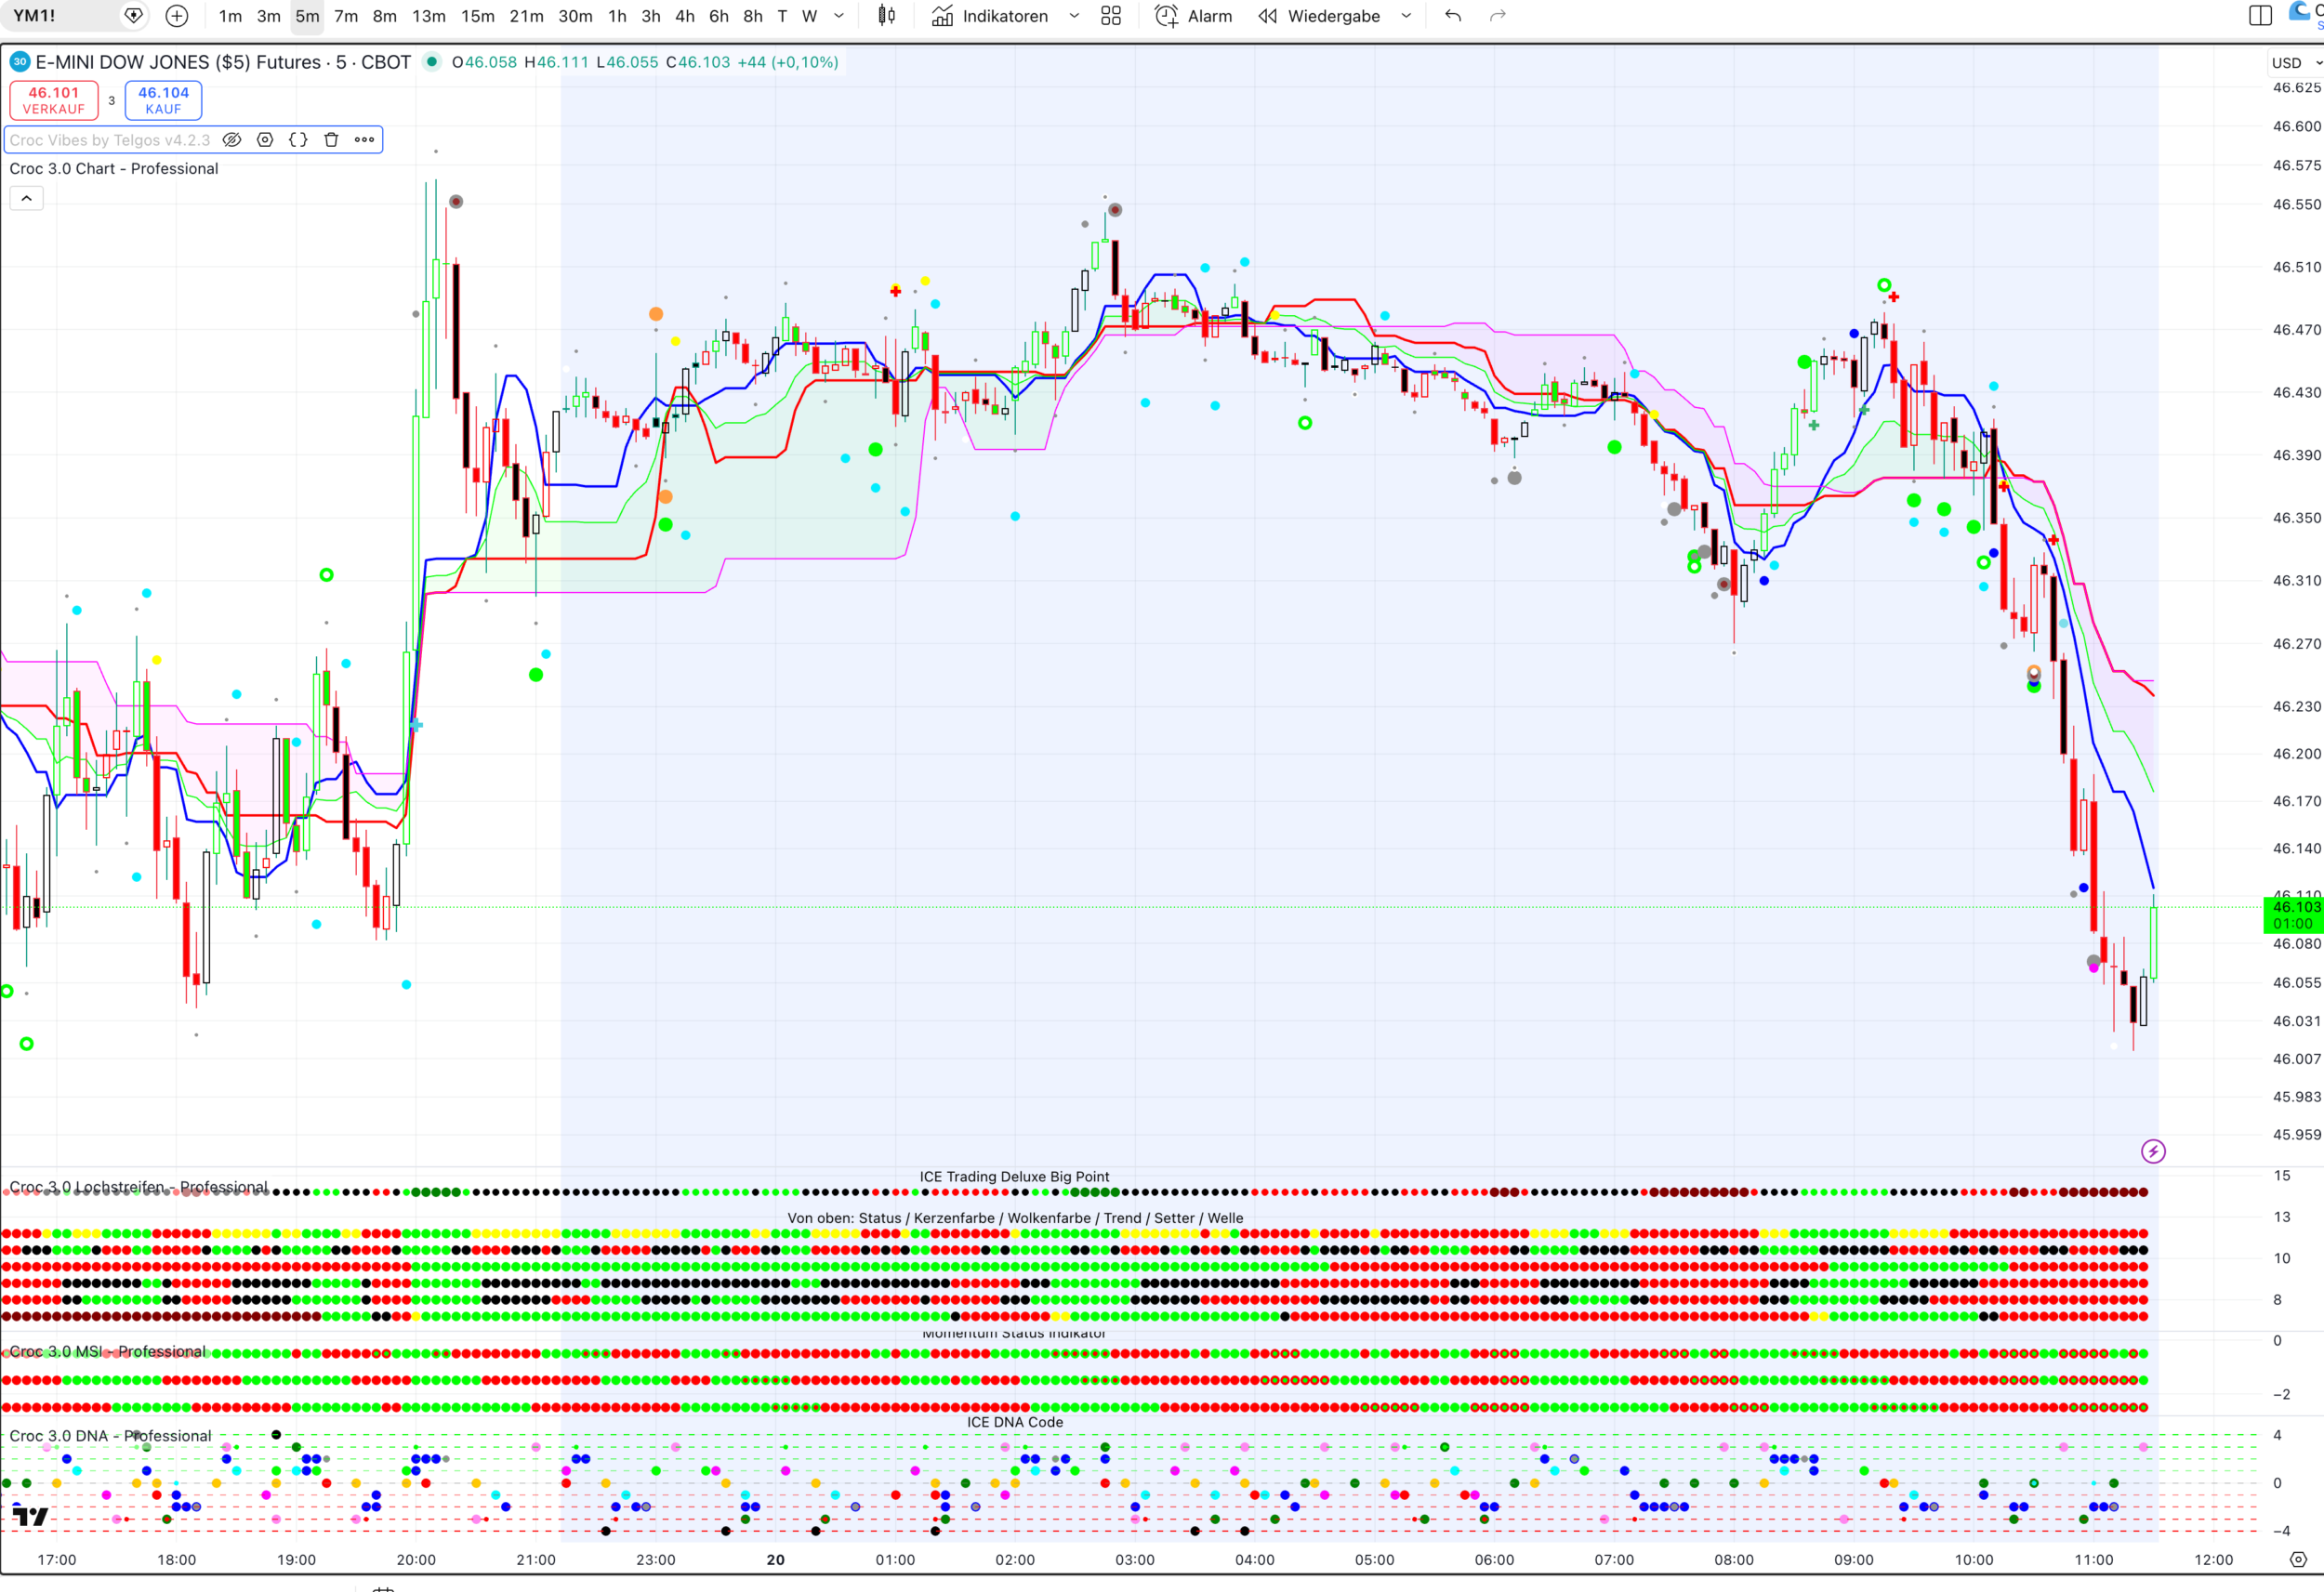Toggle market status indicator dot
This screenshot has width=2324, height=1592.
pyautogui.click(x=432, y=62)
